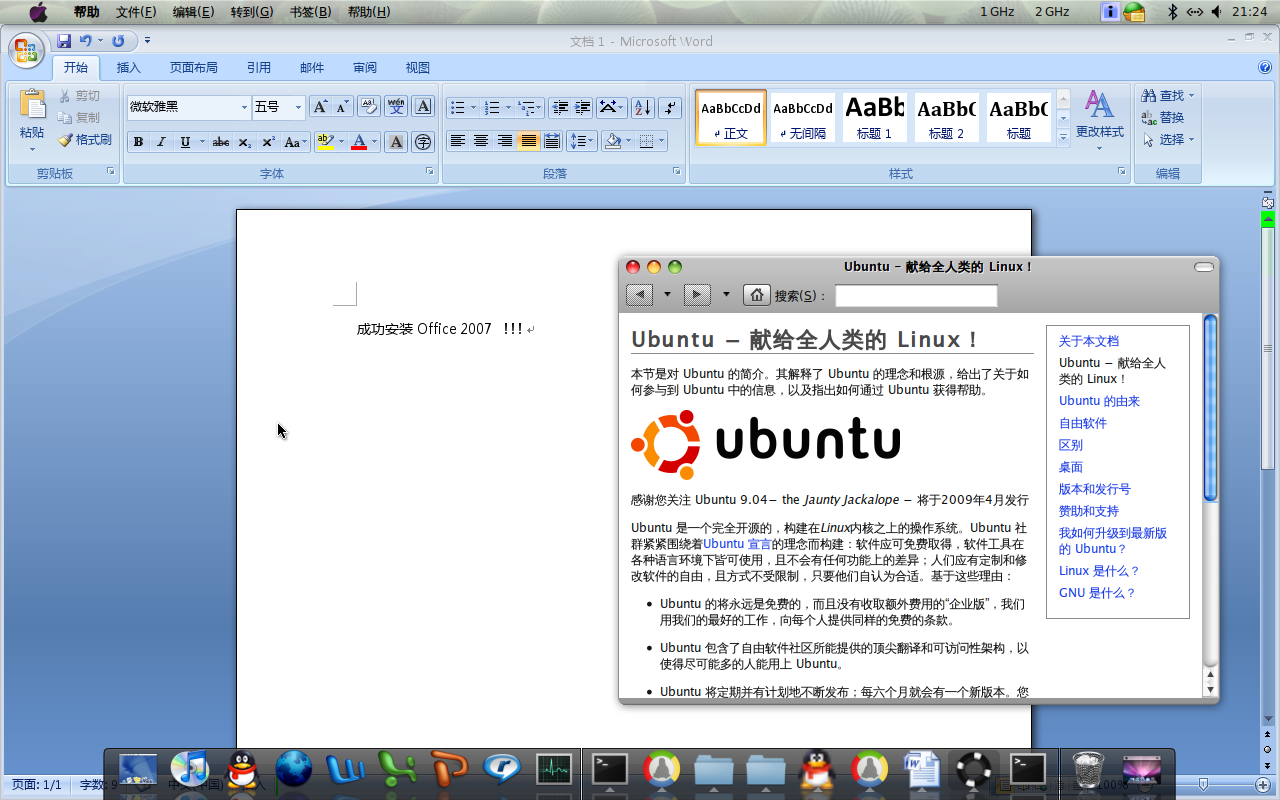
Task: Toggle Bold formatting
Action: 138,142
